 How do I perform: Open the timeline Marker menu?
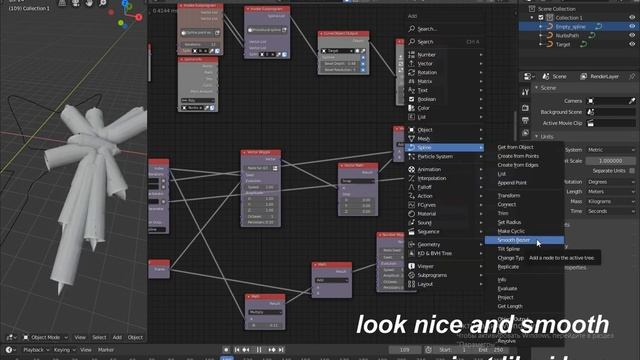[x=106, y=350]
